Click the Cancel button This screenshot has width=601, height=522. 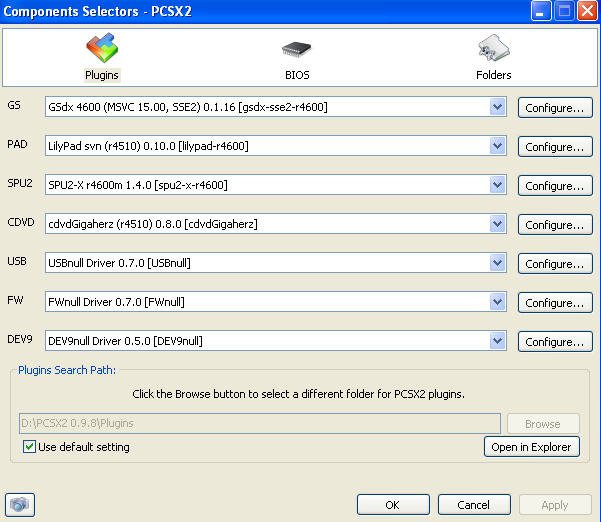point(474,505)
